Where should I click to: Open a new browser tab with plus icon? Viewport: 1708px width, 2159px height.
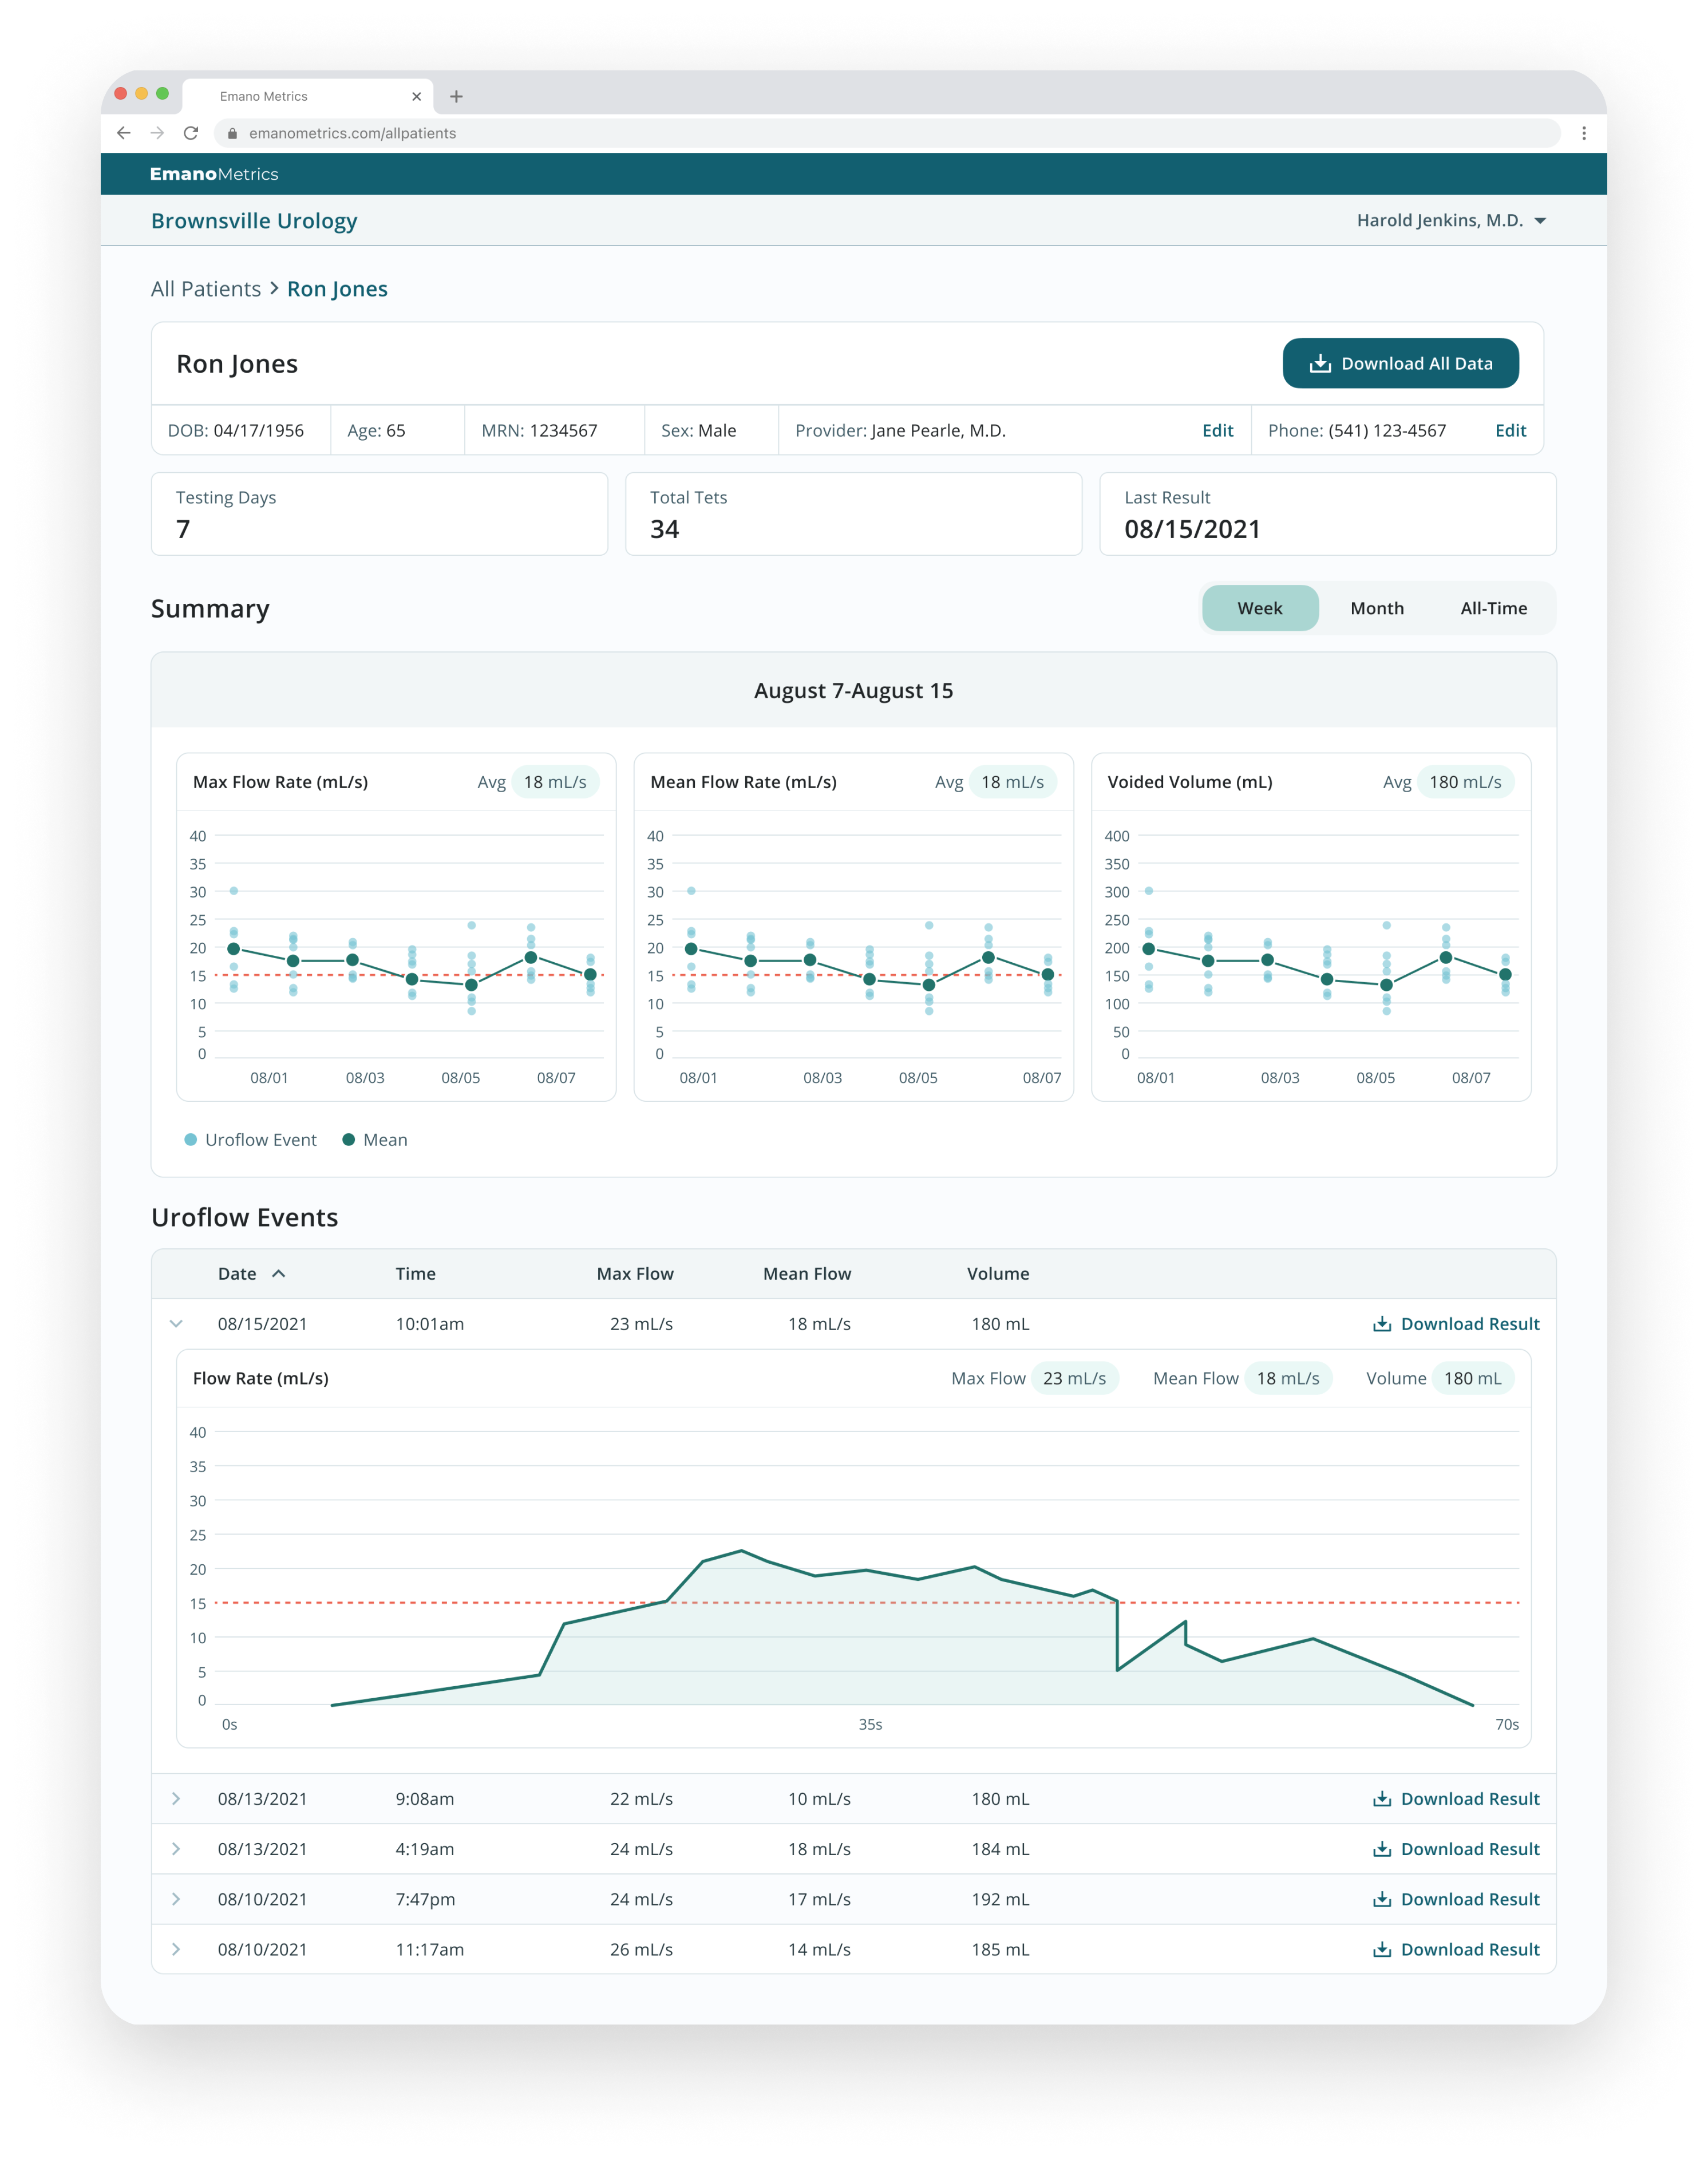coord(456,97)
